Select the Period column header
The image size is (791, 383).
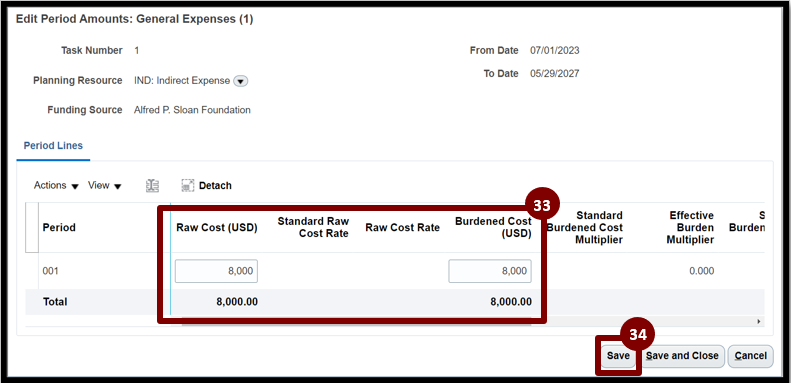tap(59, 228)
